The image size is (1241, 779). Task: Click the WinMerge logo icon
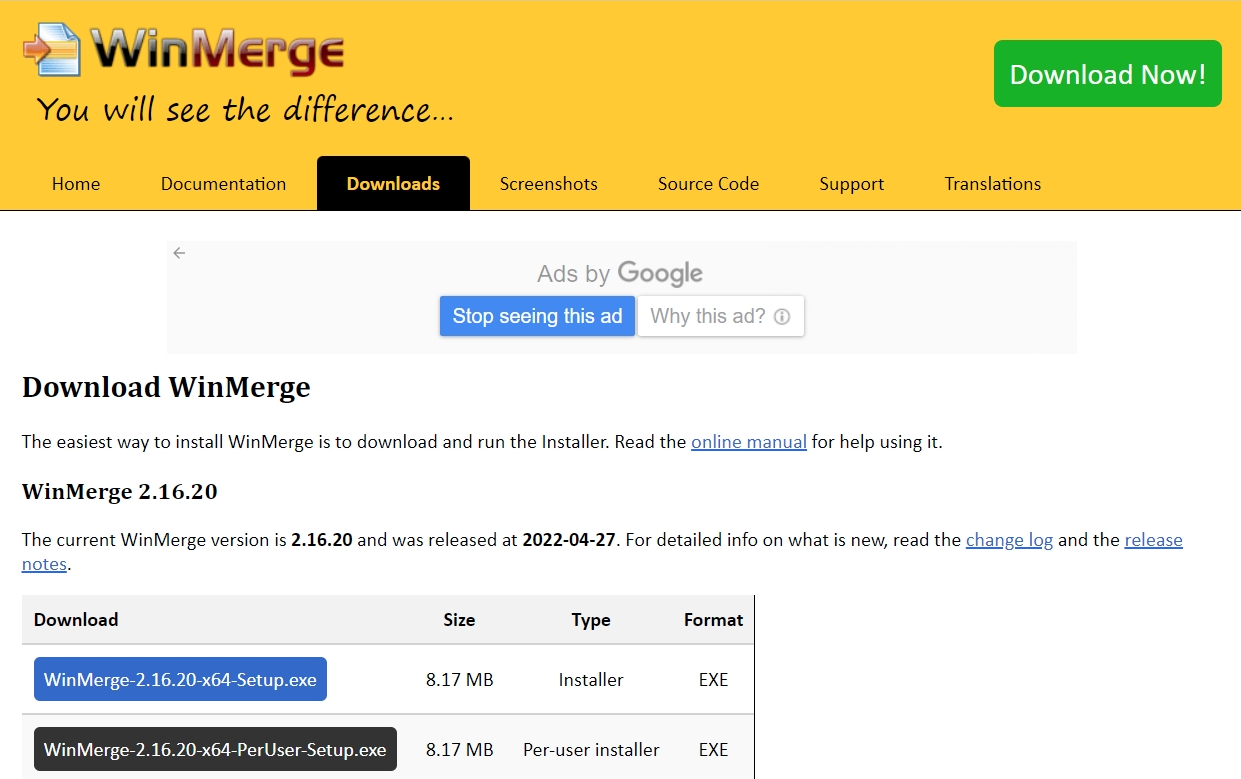(55, 50)
